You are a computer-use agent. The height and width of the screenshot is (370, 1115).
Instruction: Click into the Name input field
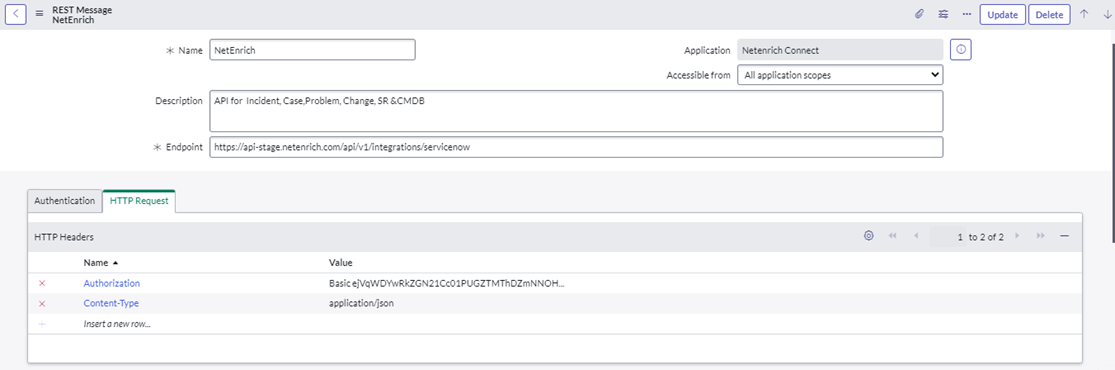point(312,50)
